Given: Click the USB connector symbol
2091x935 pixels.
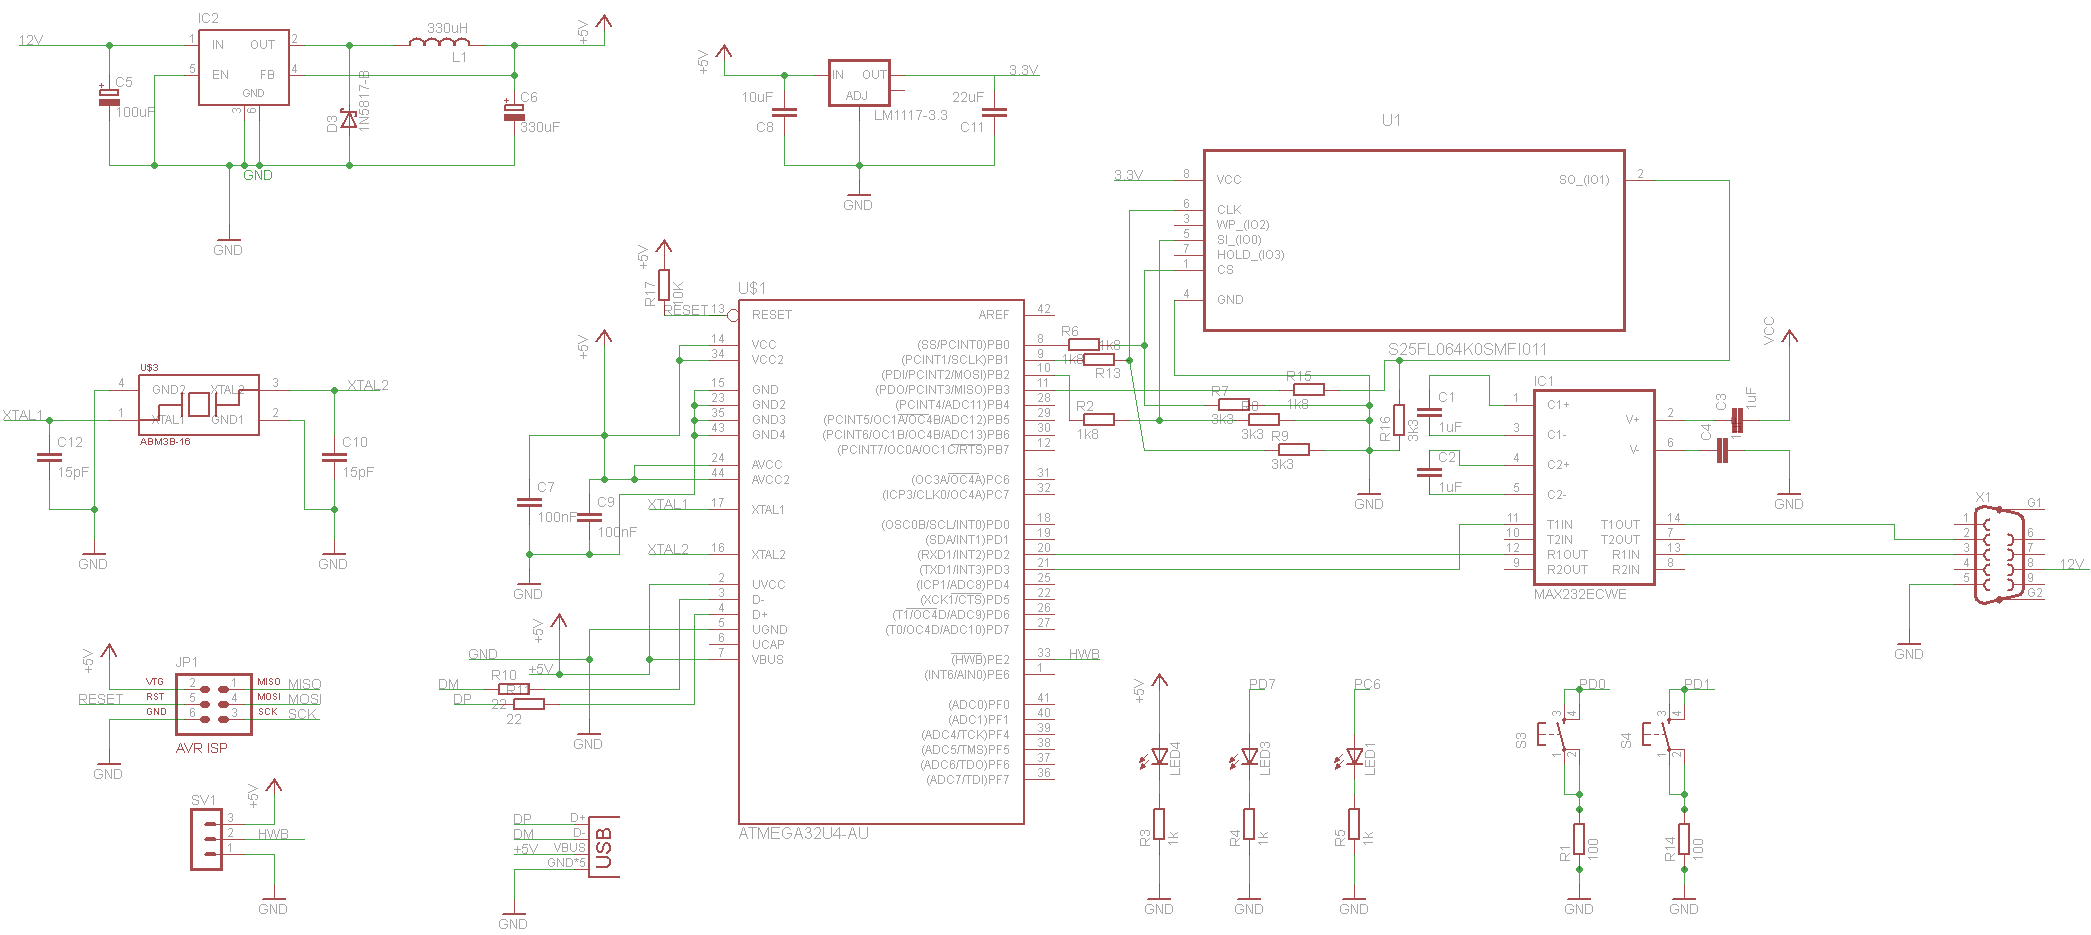Looking at the screenshot, I should click(604, 847).
